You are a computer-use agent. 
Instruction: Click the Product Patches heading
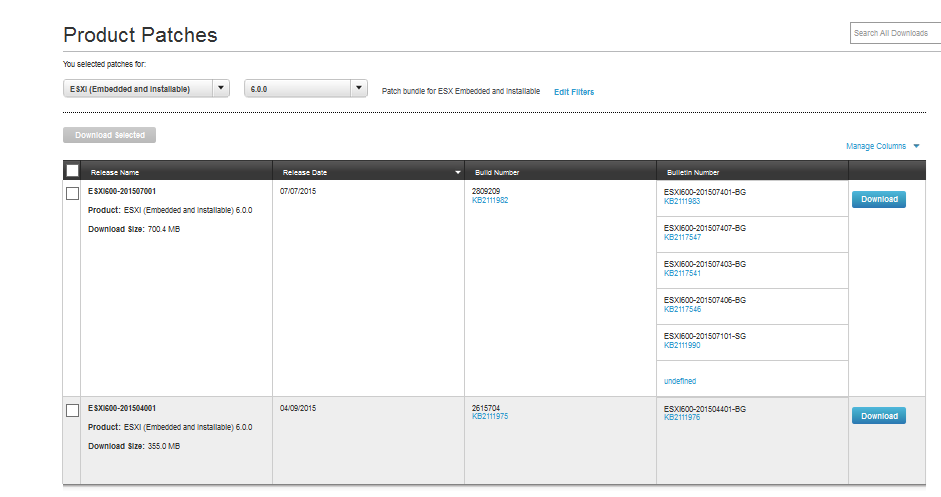click(x=140, y=35)
